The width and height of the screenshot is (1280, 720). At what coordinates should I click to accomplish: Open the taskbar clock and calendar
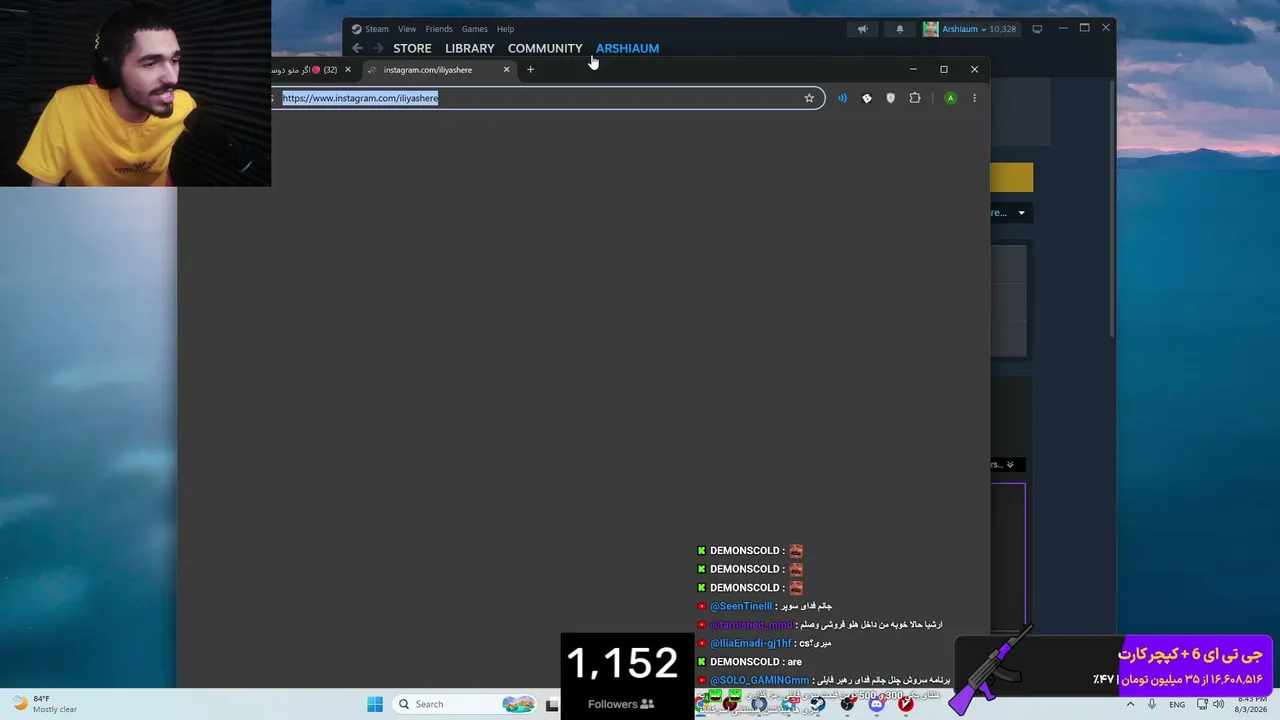pos(1250,704)
